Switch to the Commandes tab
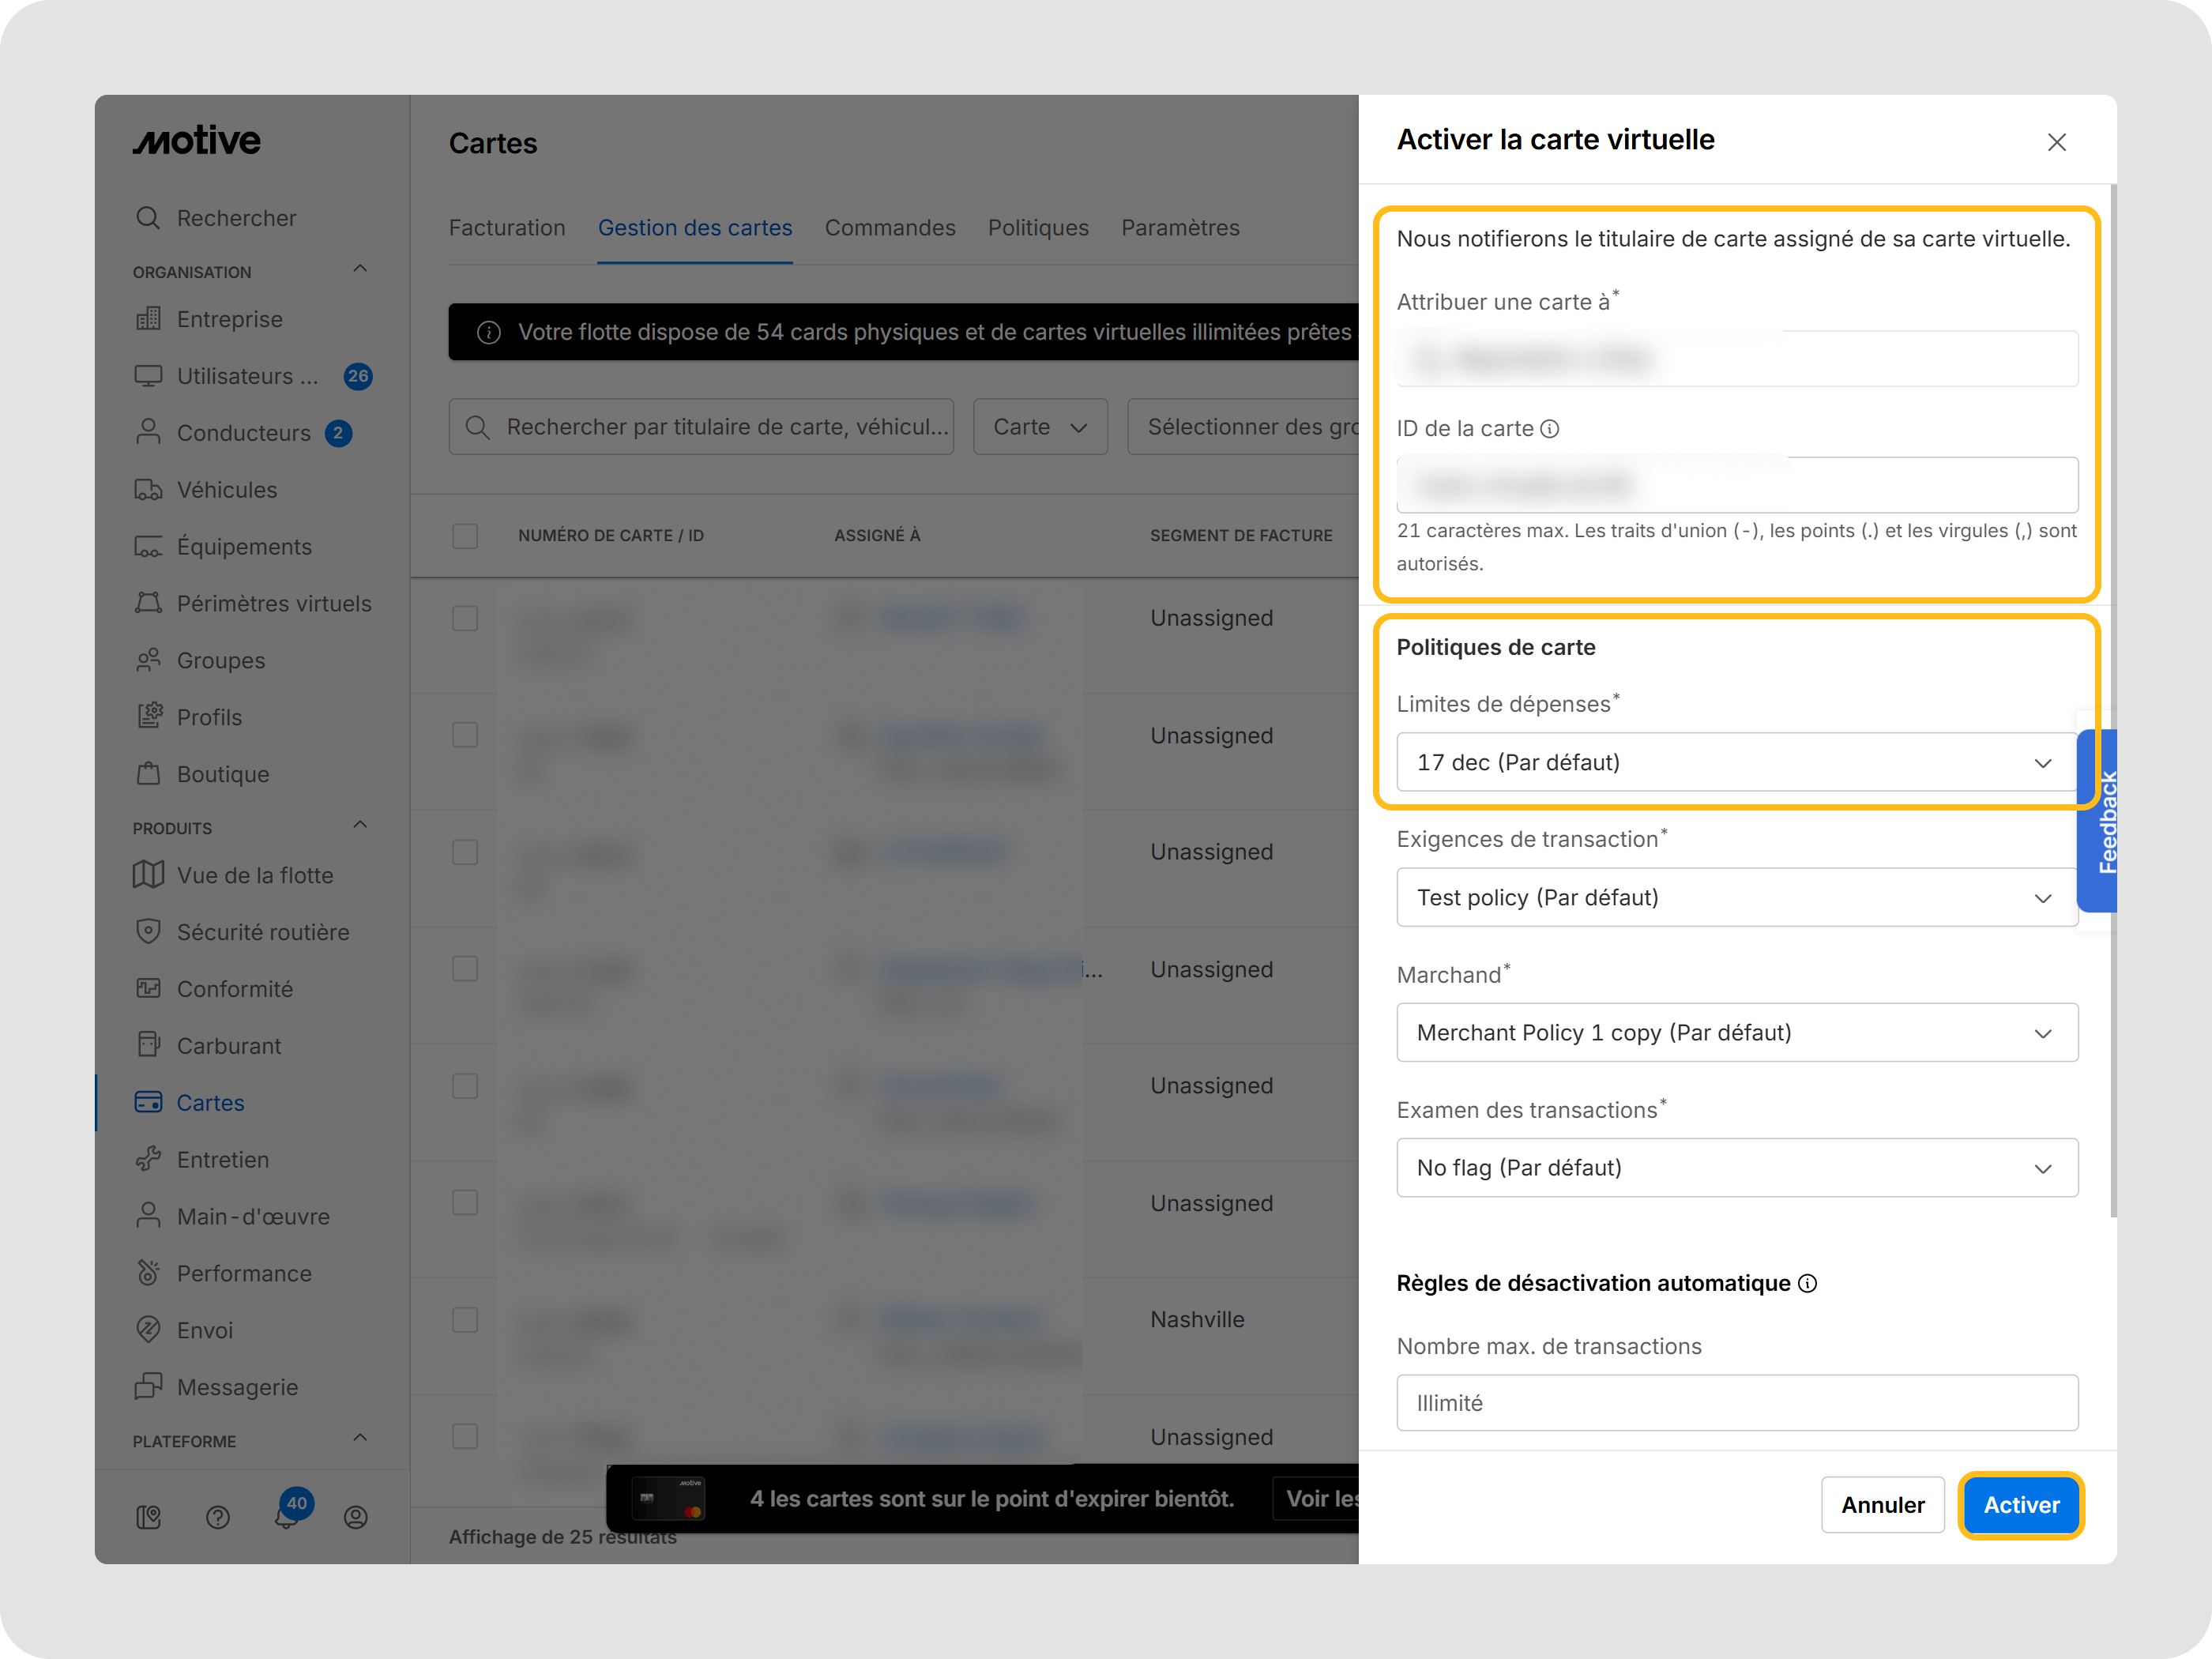Screen dimensions: 2212x1659 (x=890, y=228)
